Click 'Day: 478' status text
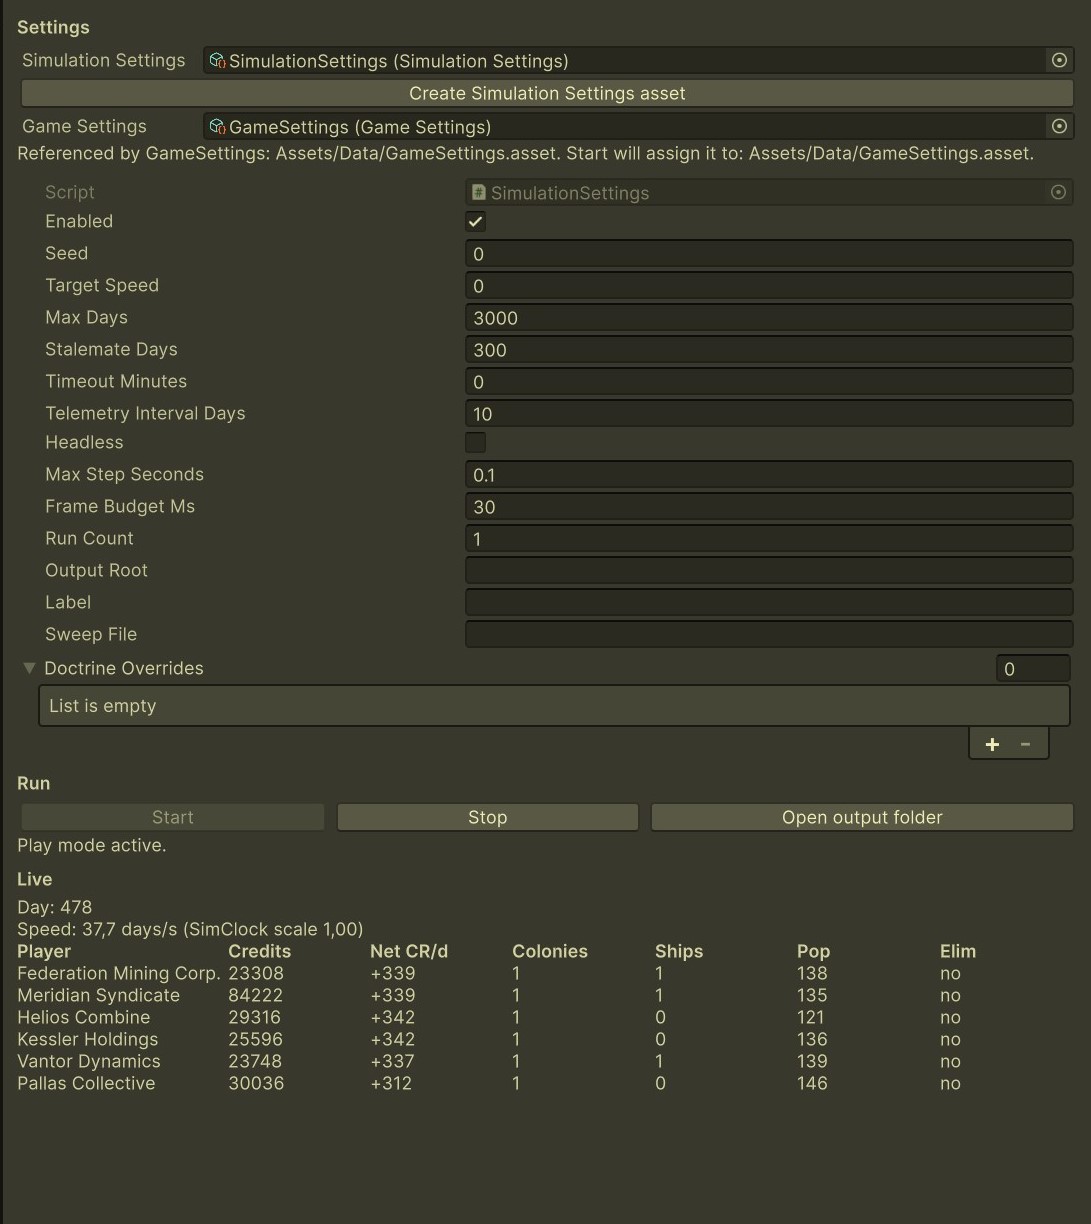This screenshot has height=1224, width=1091. tap(54, 907)
